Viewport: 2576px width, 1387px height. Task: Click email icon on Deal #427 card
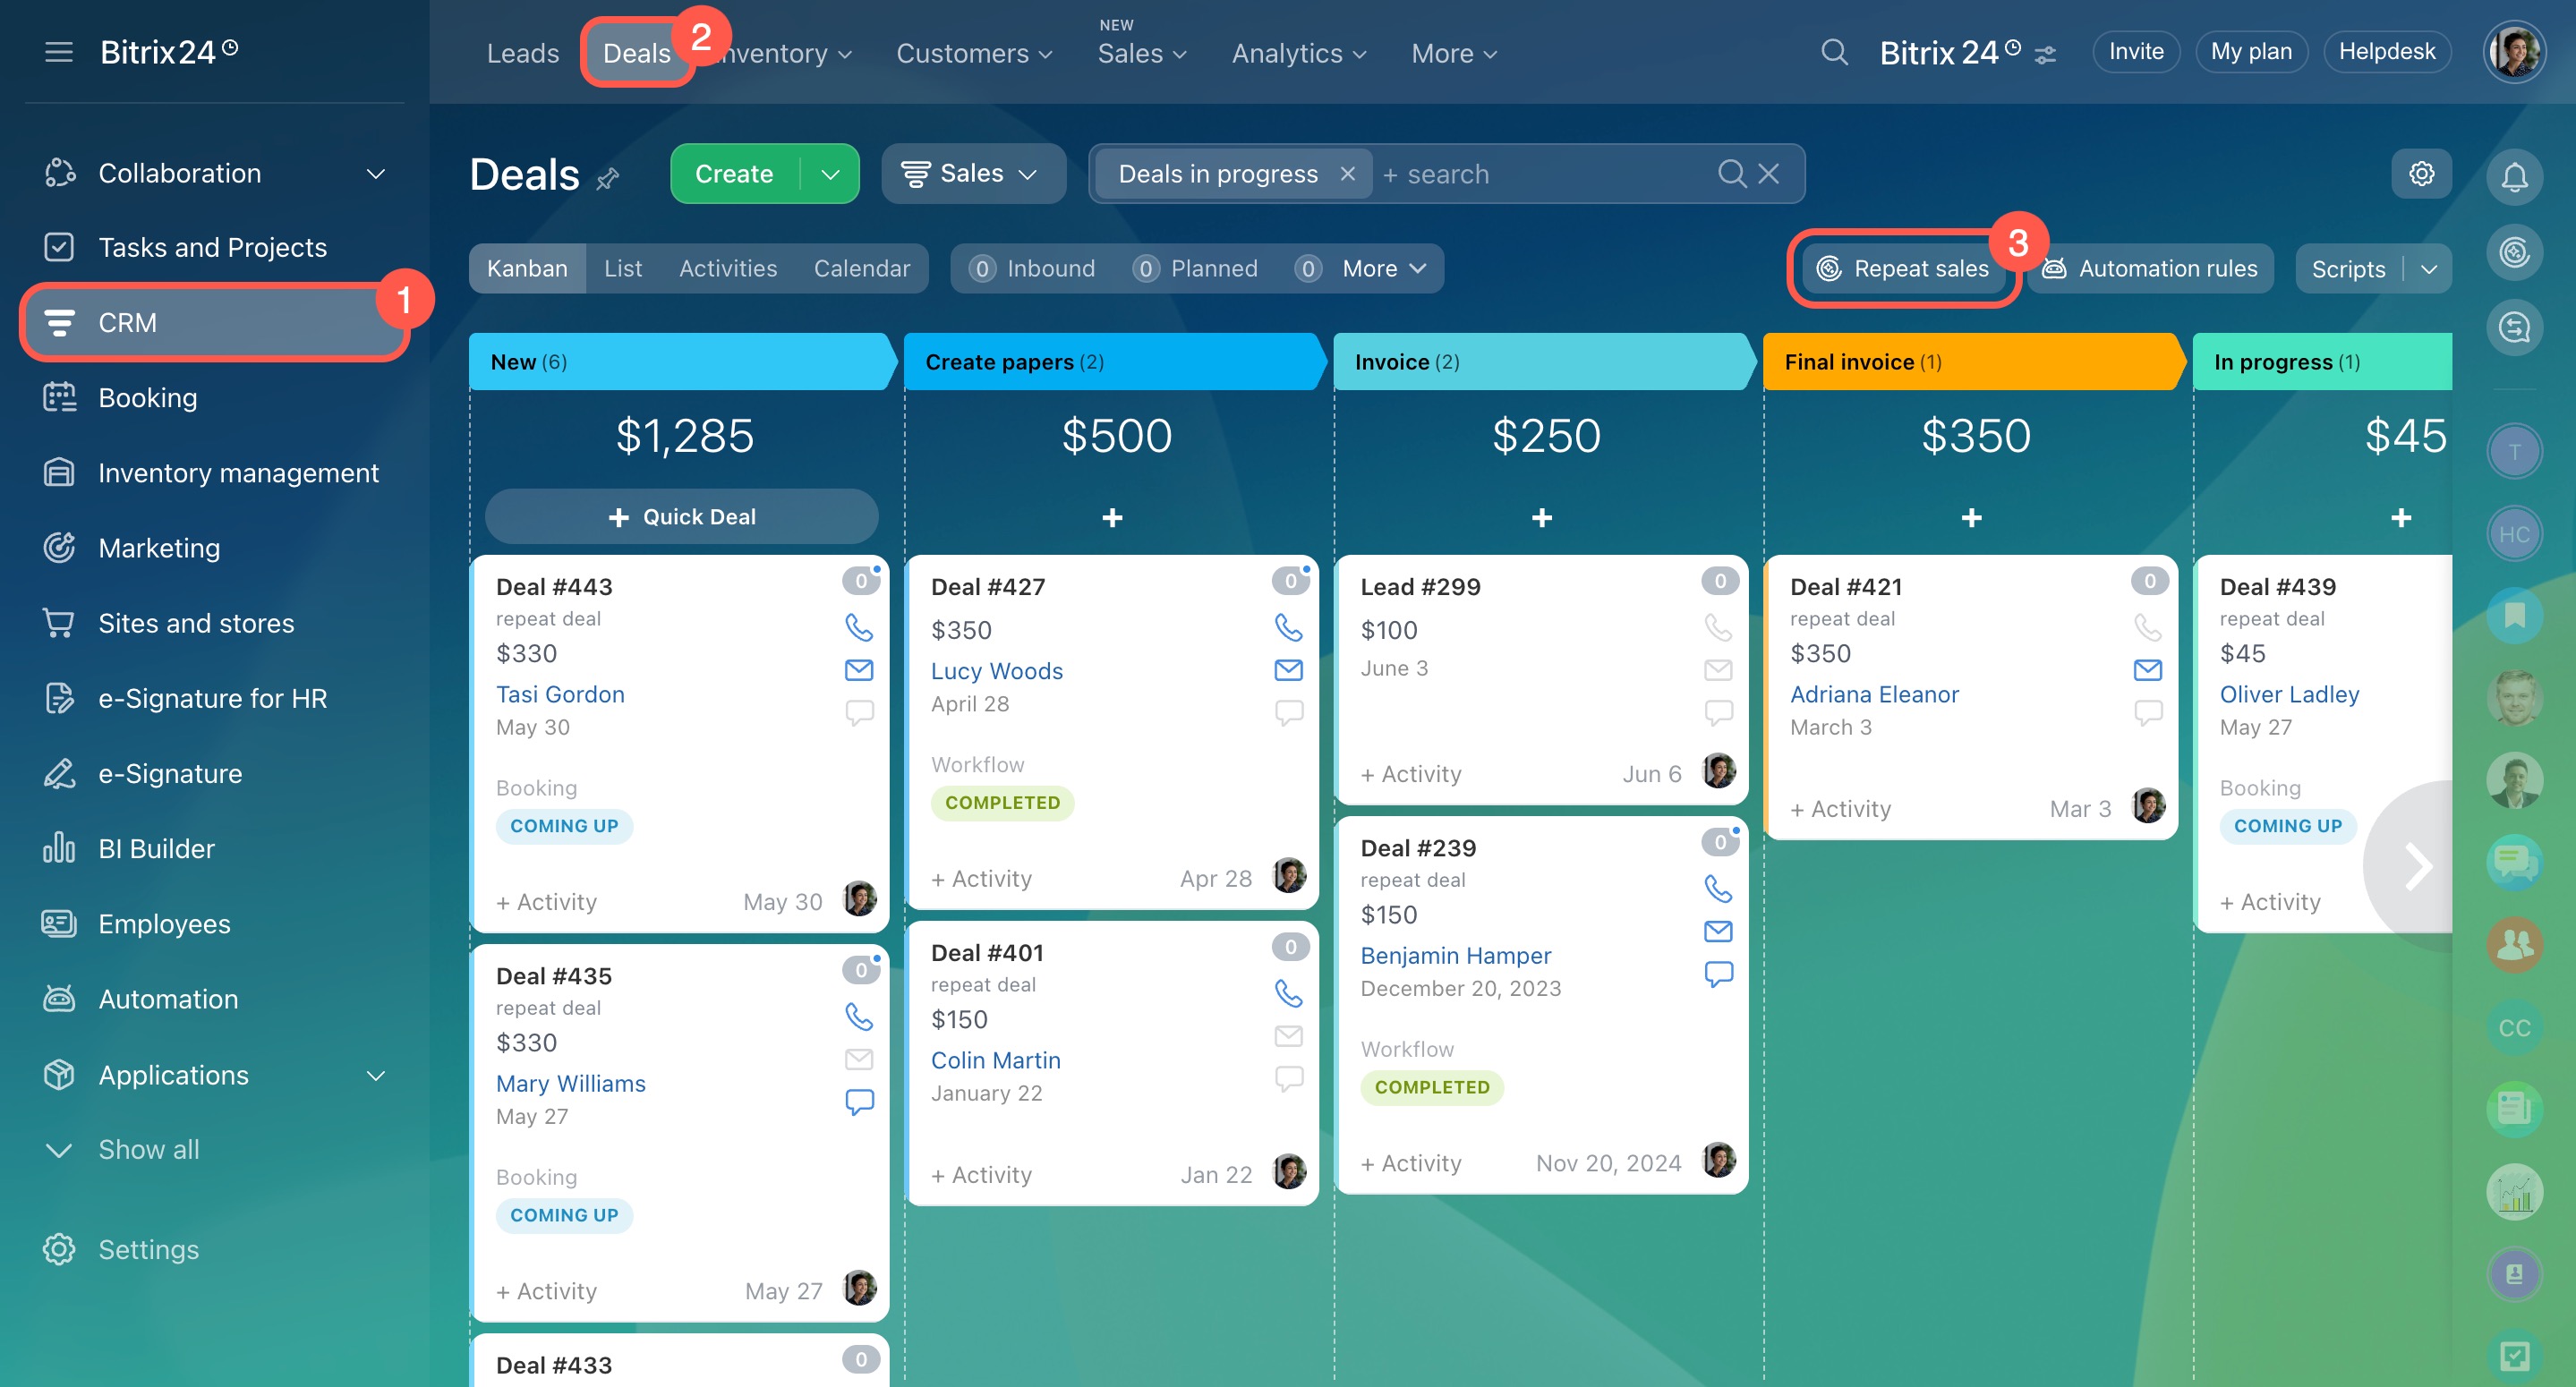click(1288, 670)
